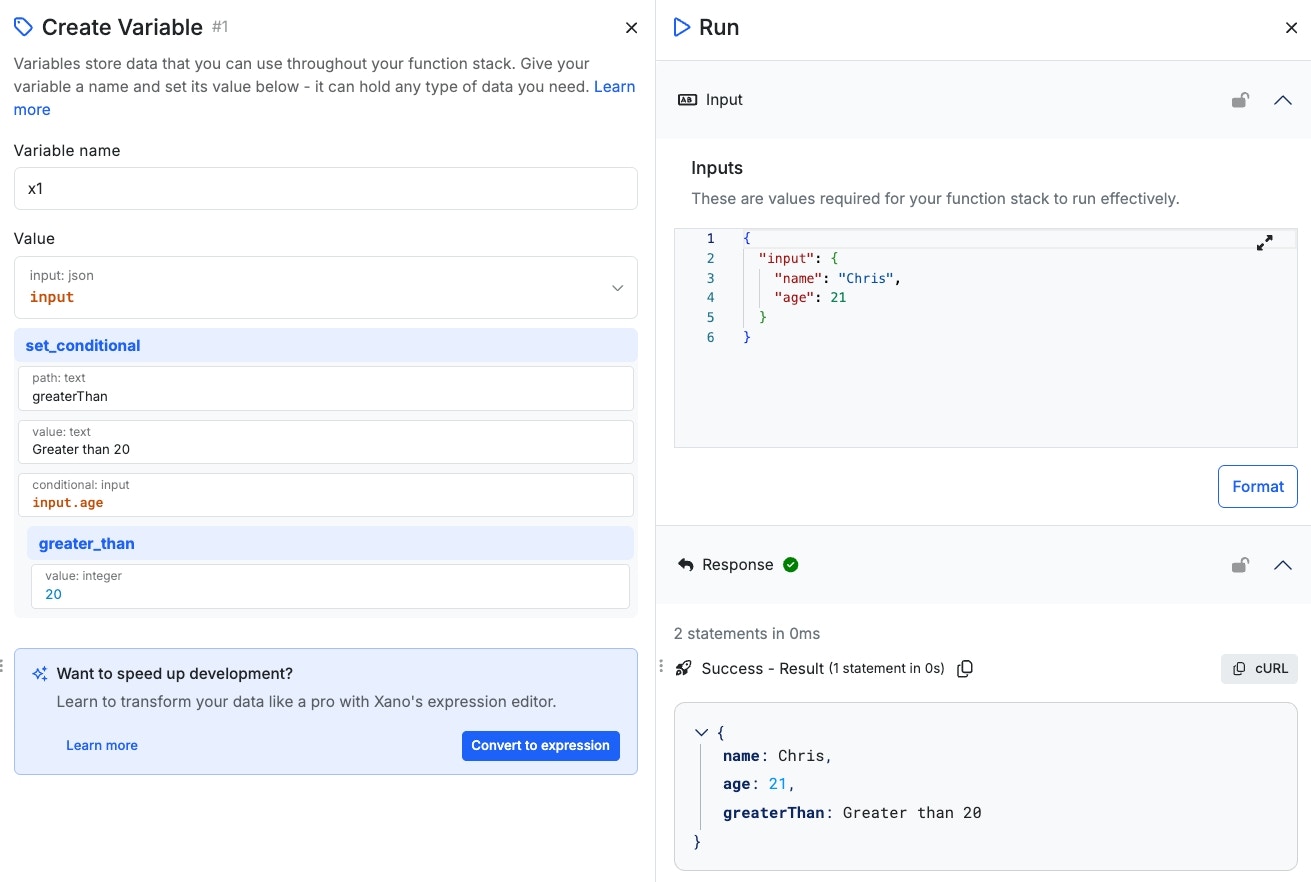Image resolution: width=1311 pixels, height=882 pixels.
Task: Collapse the Response section chevron
Action: tap(1283, 565)
